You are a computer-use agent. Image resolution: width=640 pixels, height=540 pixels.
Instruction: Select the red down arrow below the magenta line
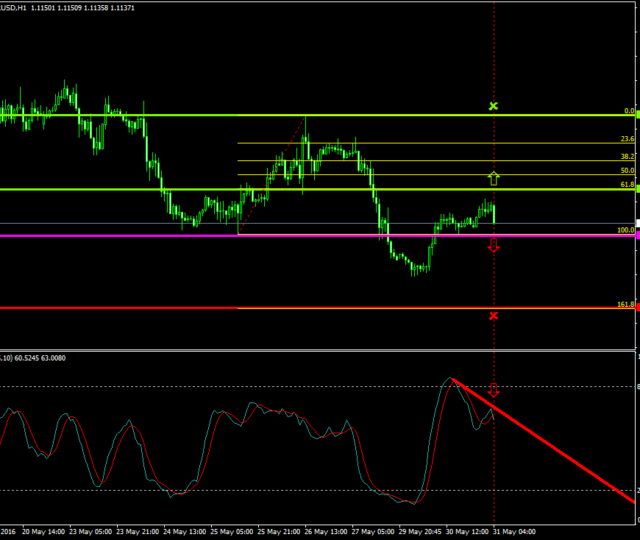pos(493,246)
